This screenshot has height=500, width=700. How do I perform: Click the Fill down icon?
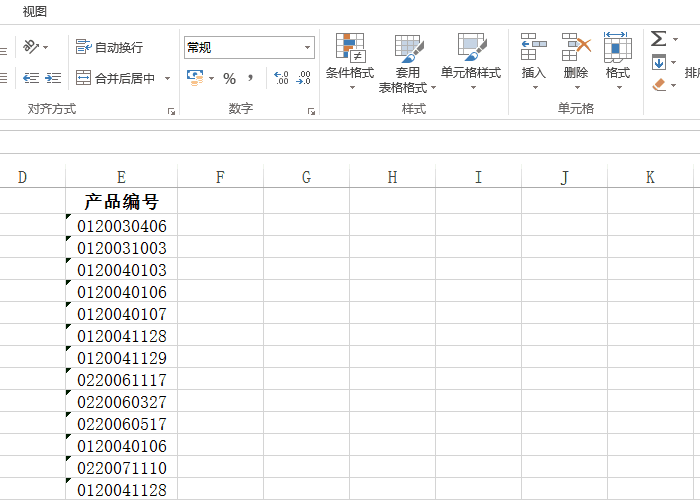pyautogui.click(x=659, y=62)
